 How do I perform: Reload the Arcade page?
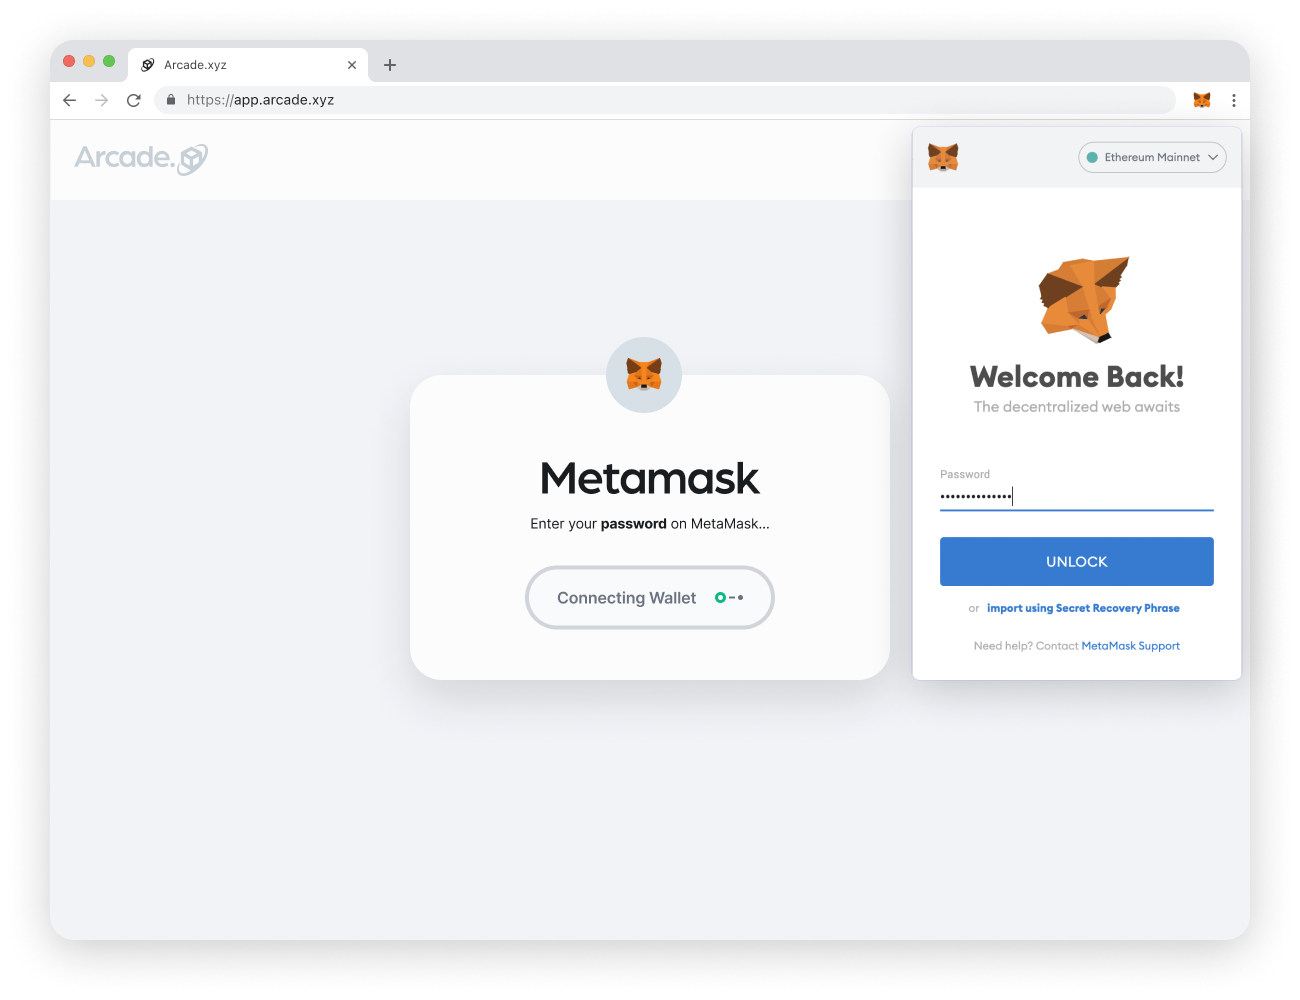click(x=134, y=100)
